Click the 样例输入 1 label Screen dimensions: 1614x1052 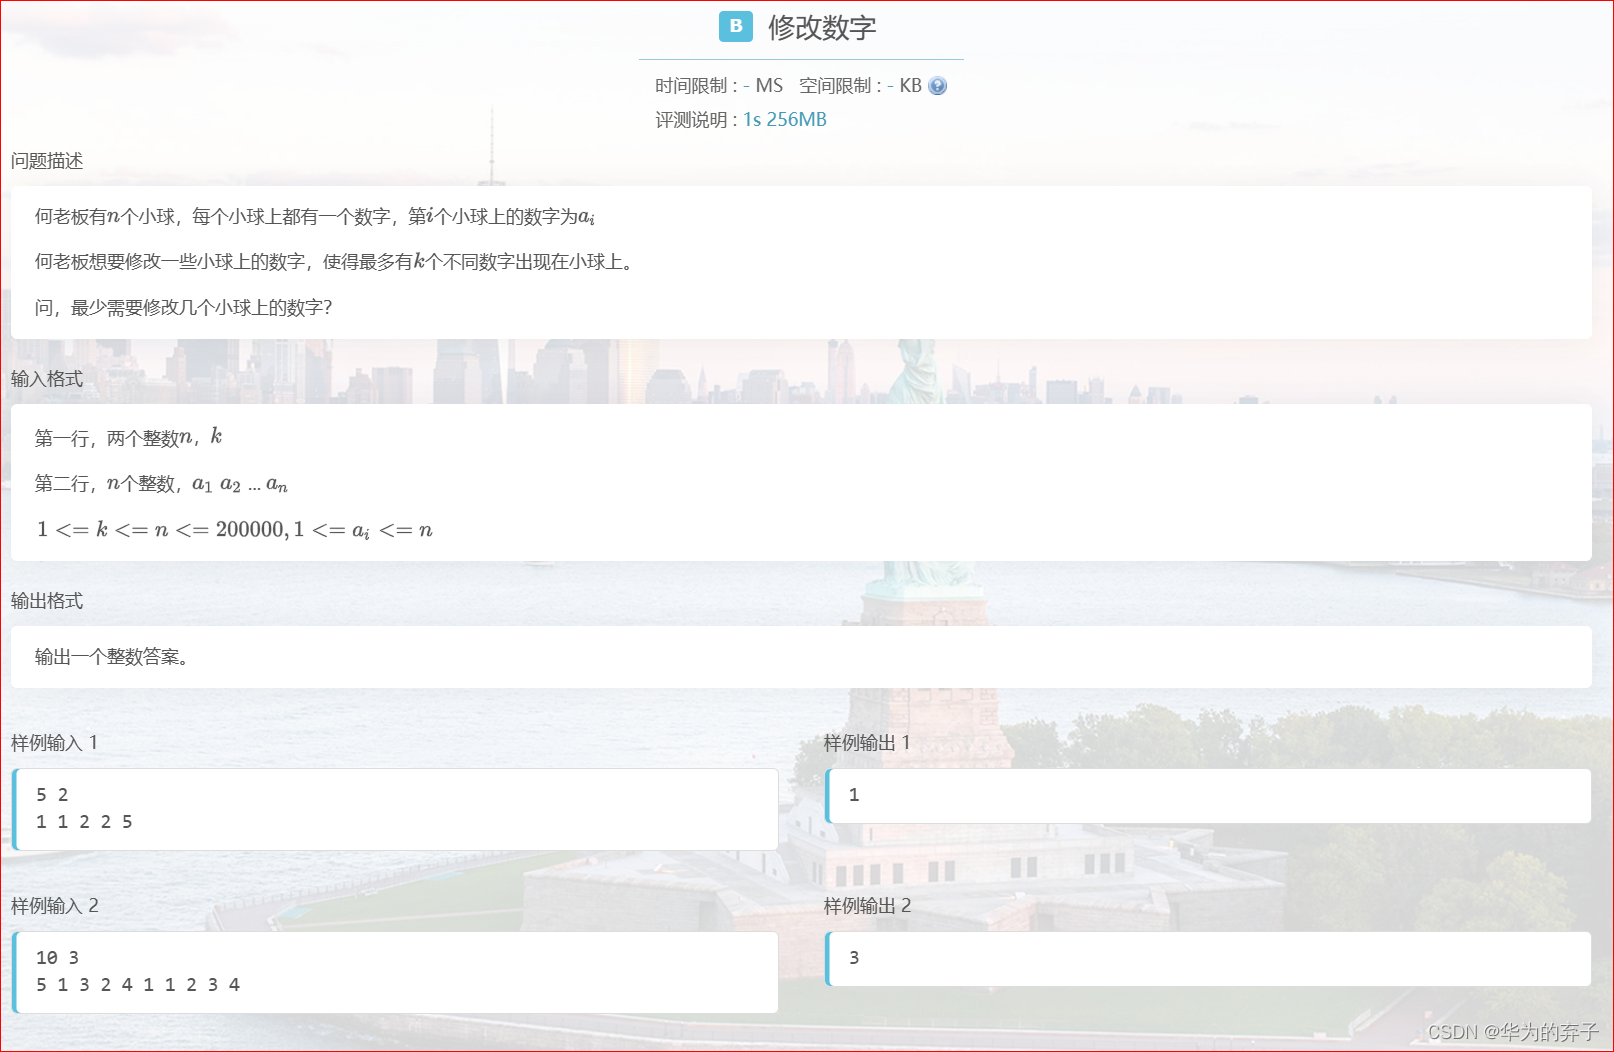point(52,743)
